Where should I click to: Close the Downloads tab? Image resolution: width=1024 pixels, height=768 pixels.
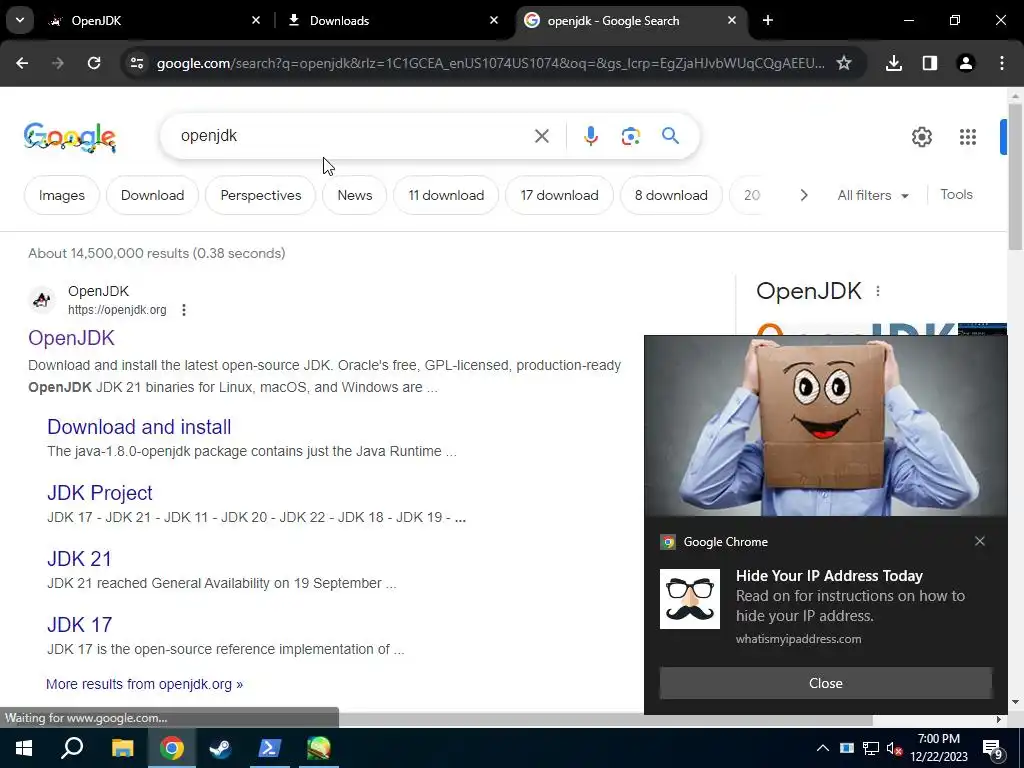pos(494,20)
